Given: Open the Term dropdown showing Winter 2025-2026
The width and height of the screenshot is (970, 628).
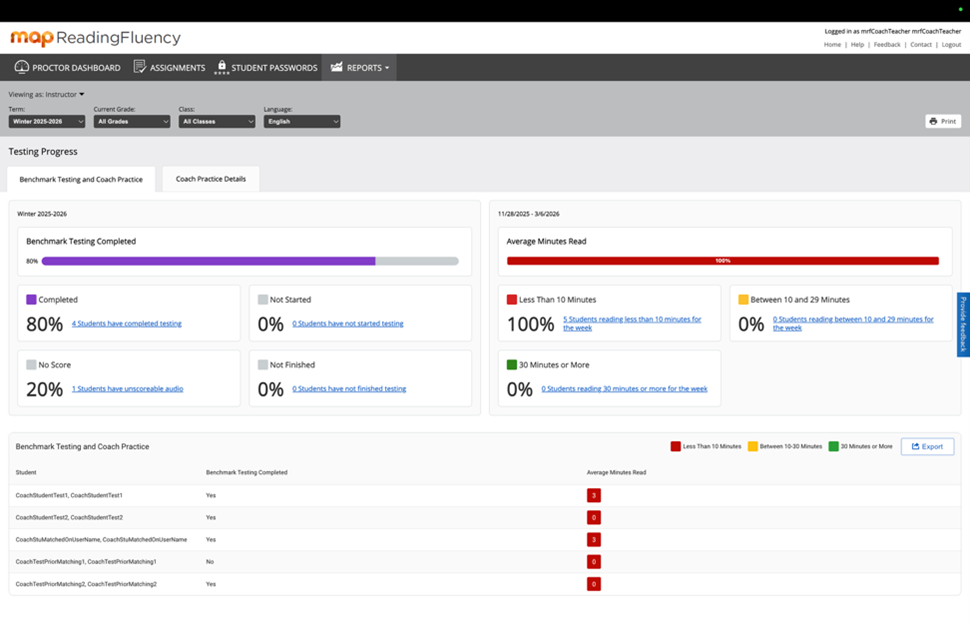Looking at the screenshot, I should [47, 121].
